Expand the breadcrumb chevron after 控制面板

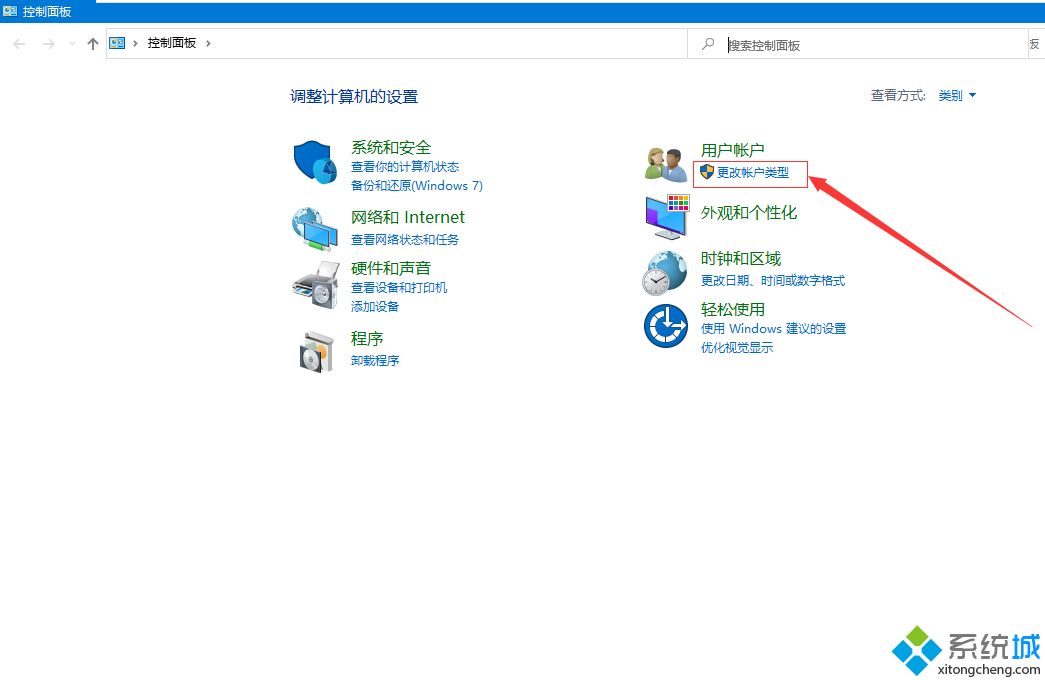coord(207,43)
